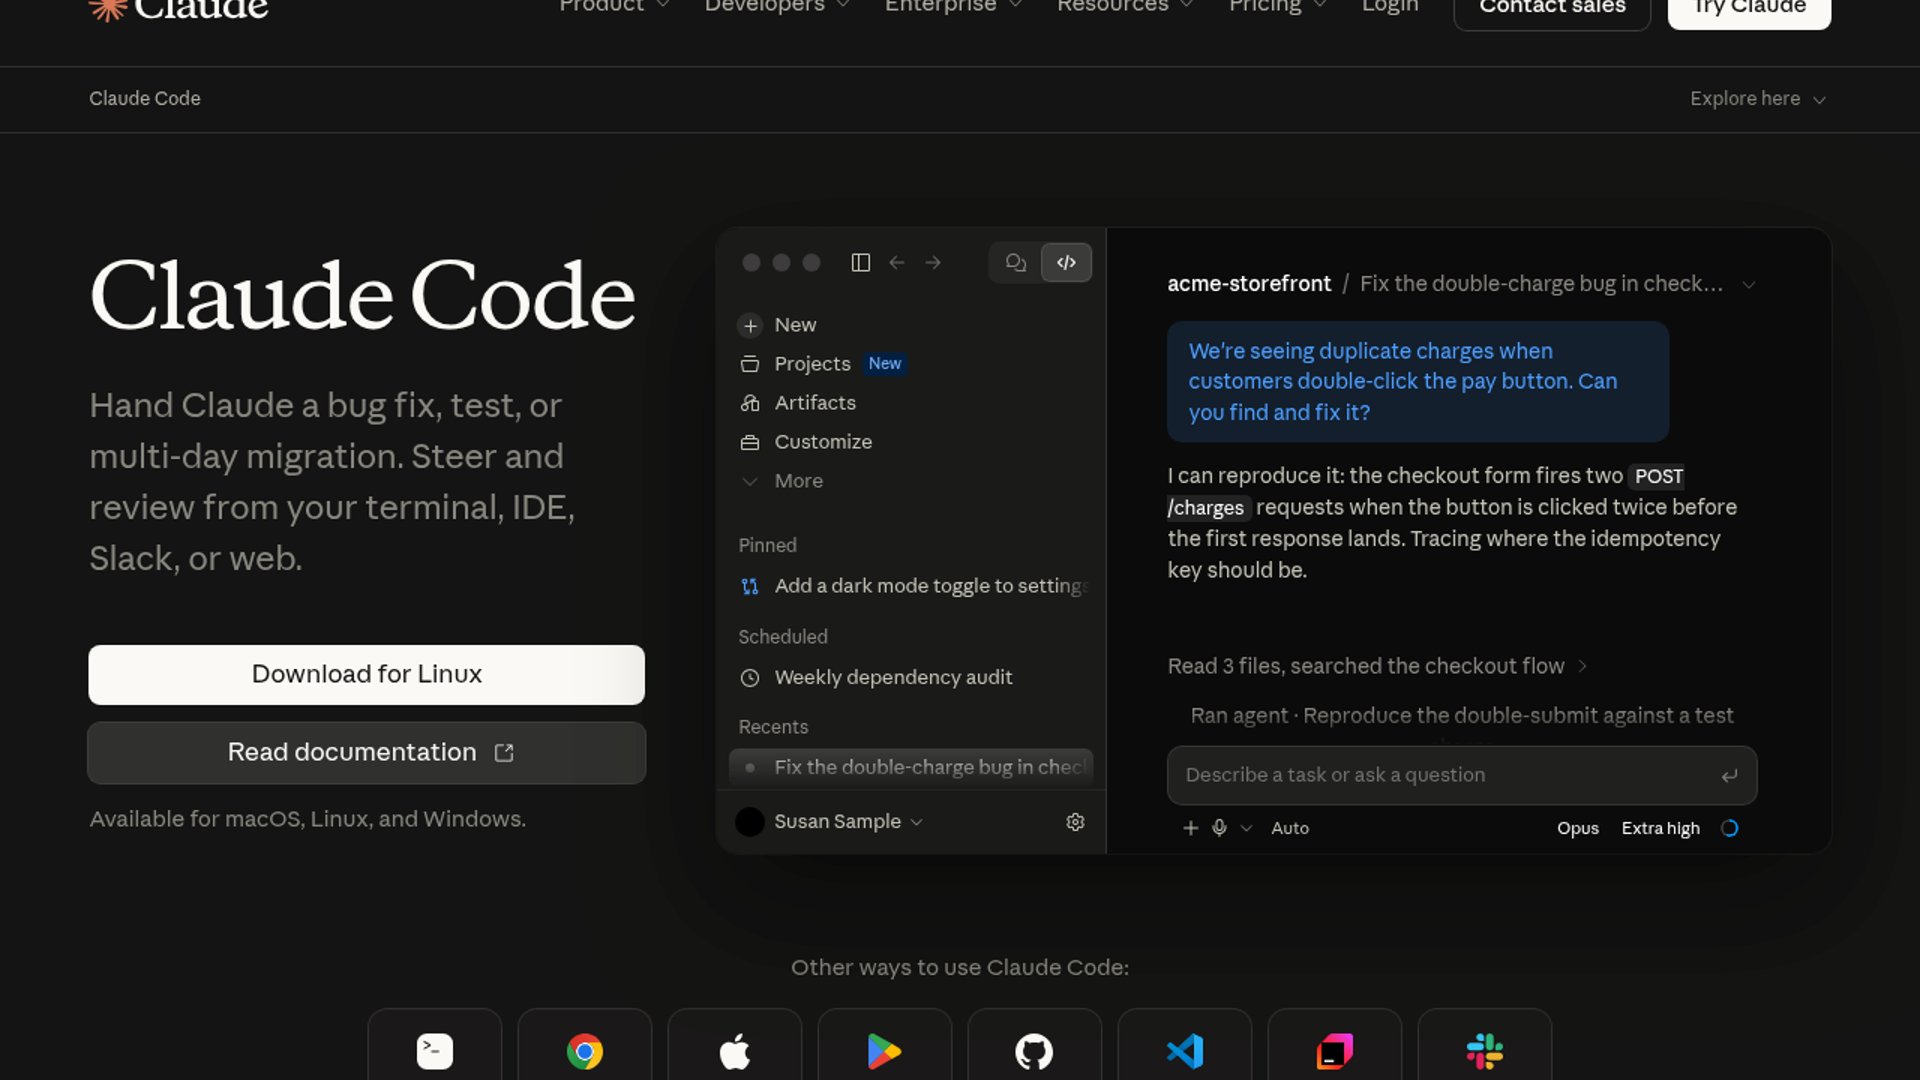Click Susan Sample's avatar circle
The height and width of the screenshot is (1080, 1920).
click(750, 822)
